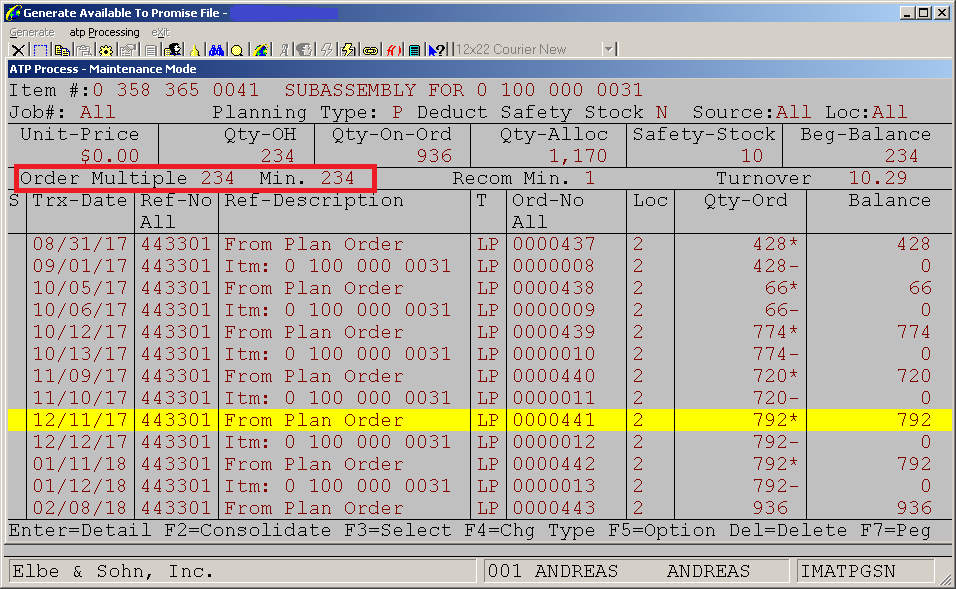Select highlighted row dated 12/11/17

click(x=480, y=420)
